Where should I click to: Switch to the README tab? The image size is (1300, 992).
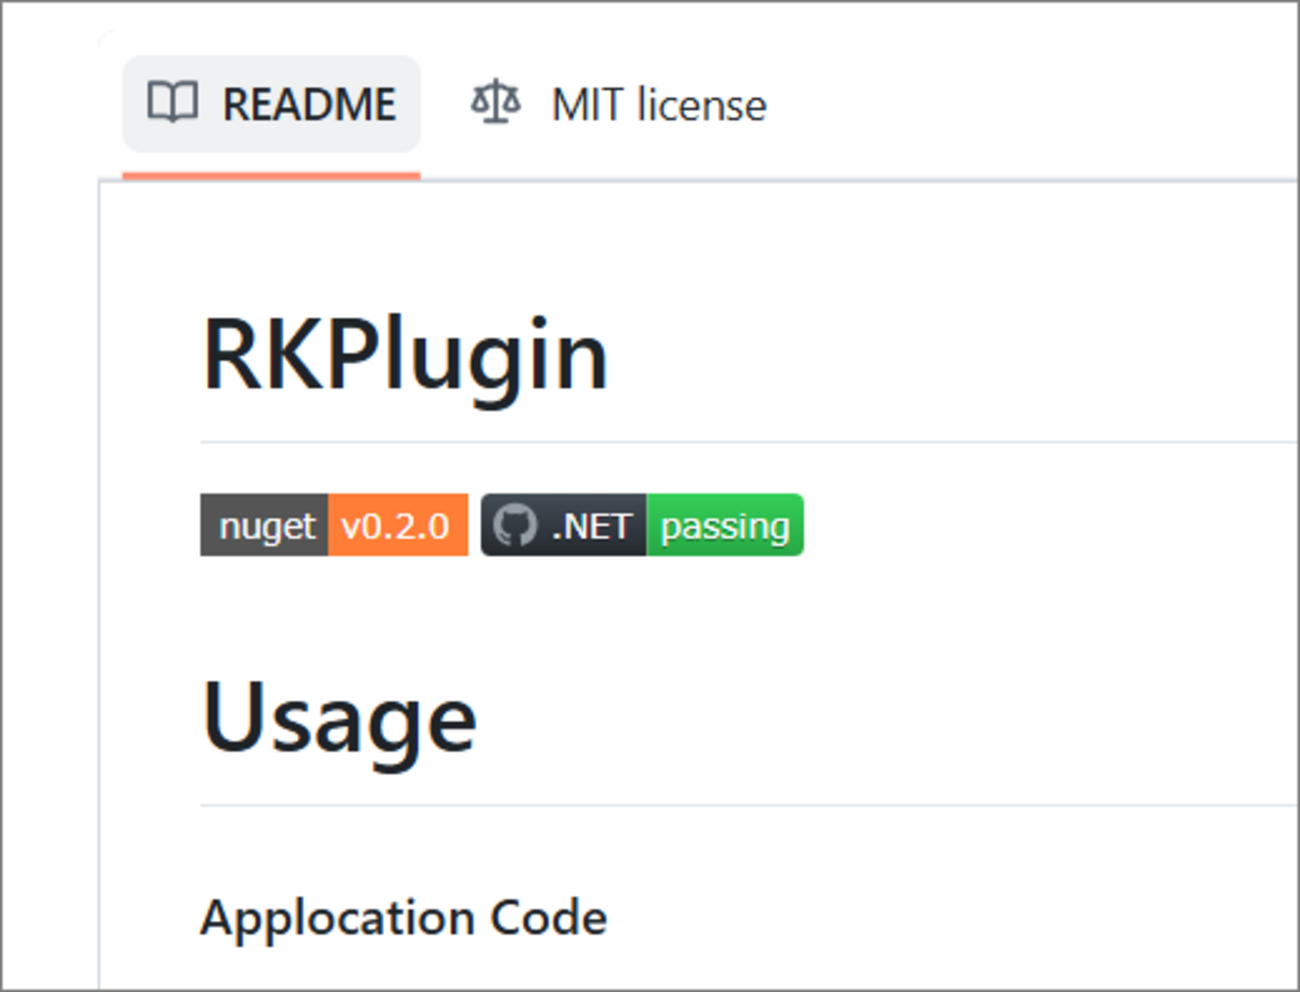coord(271,102)
